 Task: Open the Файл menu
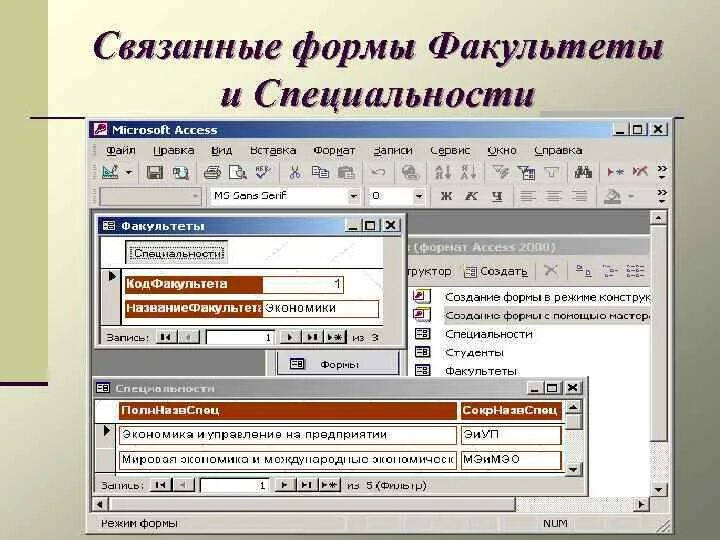120,150
